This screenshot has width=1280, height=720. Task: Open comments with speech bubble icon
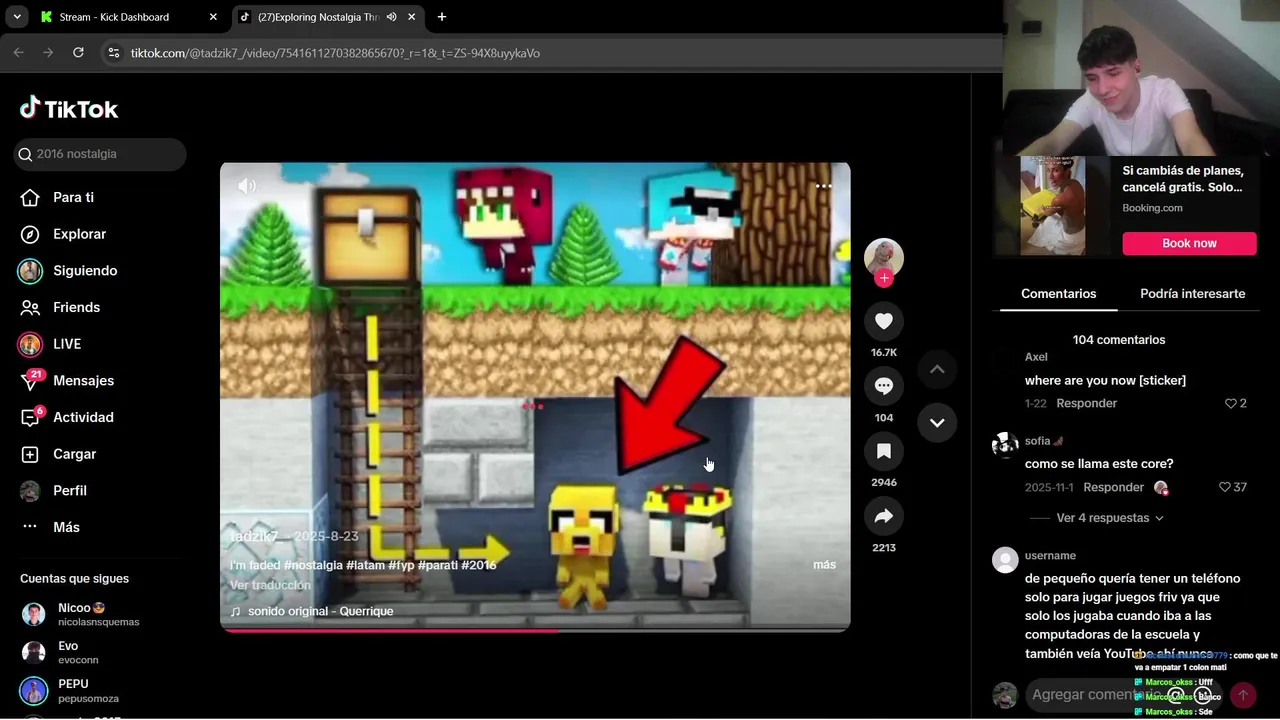point(884,386)
